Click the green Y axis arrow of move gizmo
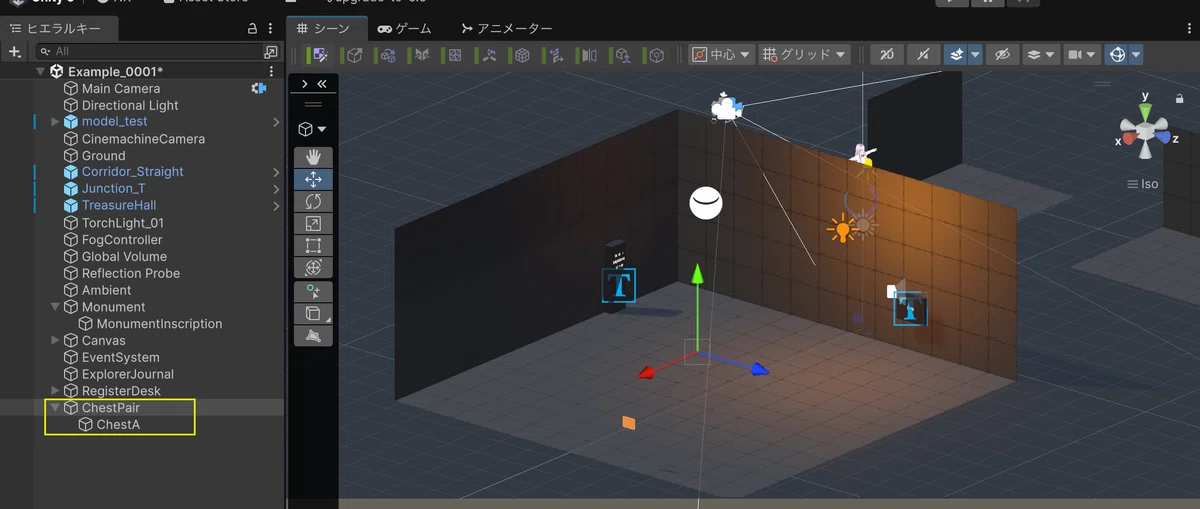The width and height of the screenshot is (1200, 509). pos(698,275)
